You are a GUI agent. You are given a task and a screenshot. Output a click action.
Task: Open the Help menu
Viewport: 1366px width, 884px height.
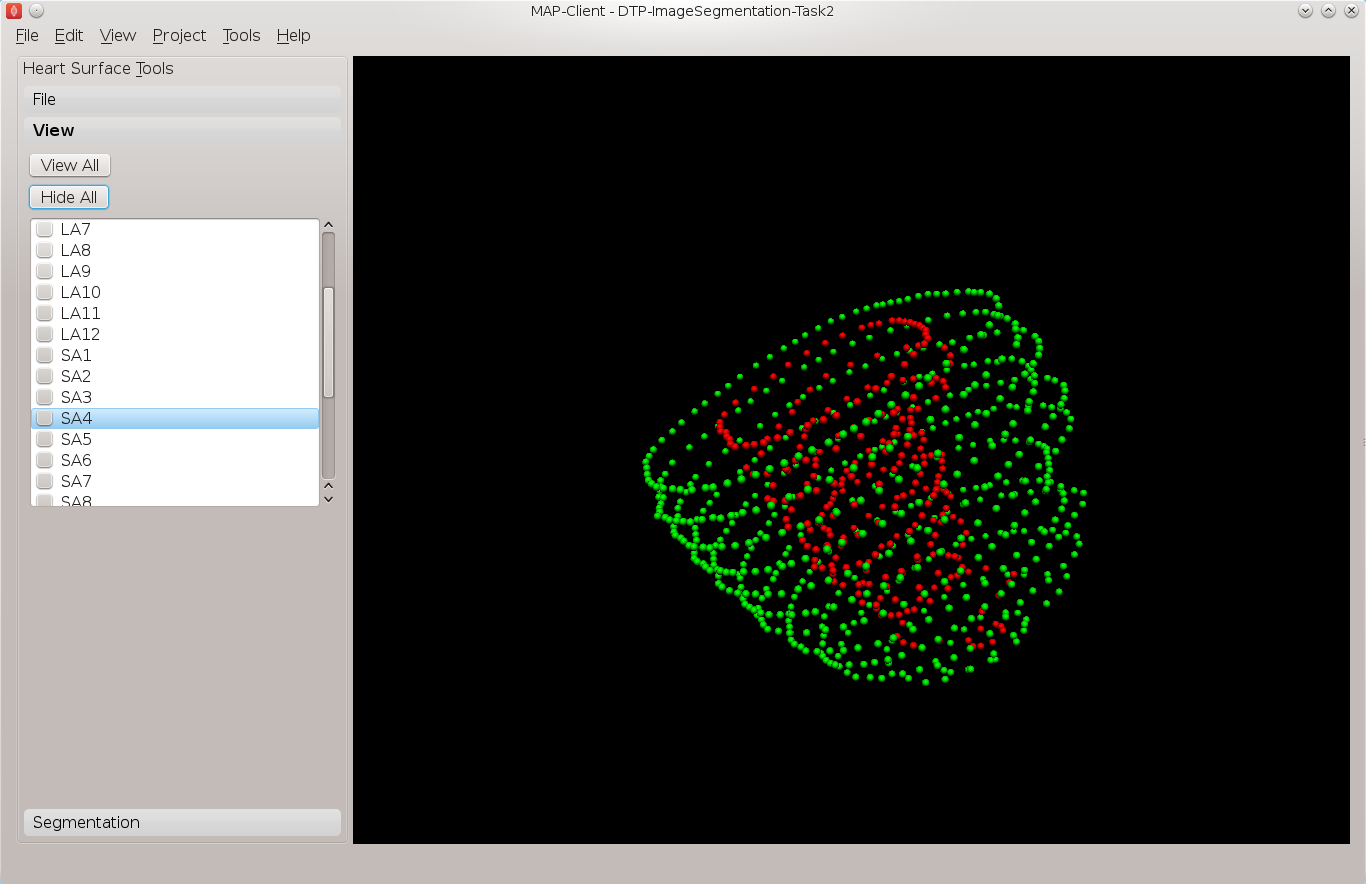293,35
